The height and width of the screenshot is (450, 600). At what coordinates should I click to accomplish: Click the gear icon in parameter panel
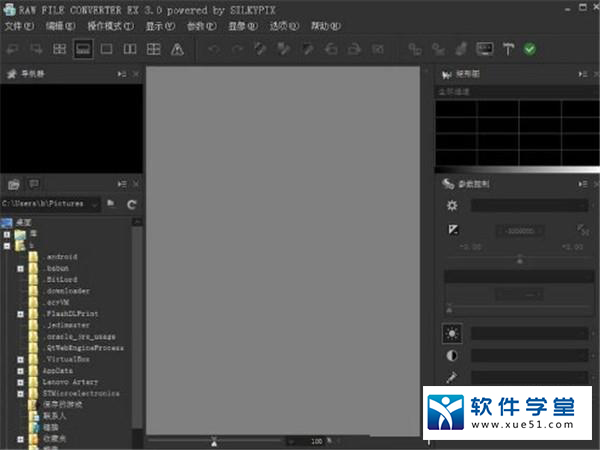tap(452, 206)
